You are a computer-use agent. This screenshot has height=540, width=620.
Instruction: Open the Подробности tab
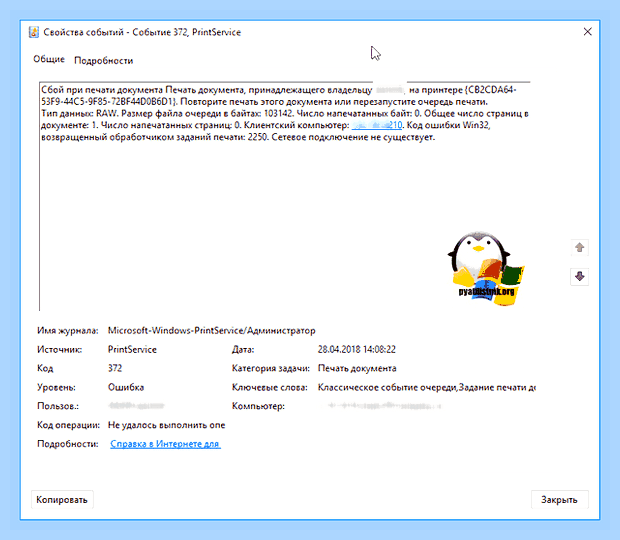coord(104,60)
